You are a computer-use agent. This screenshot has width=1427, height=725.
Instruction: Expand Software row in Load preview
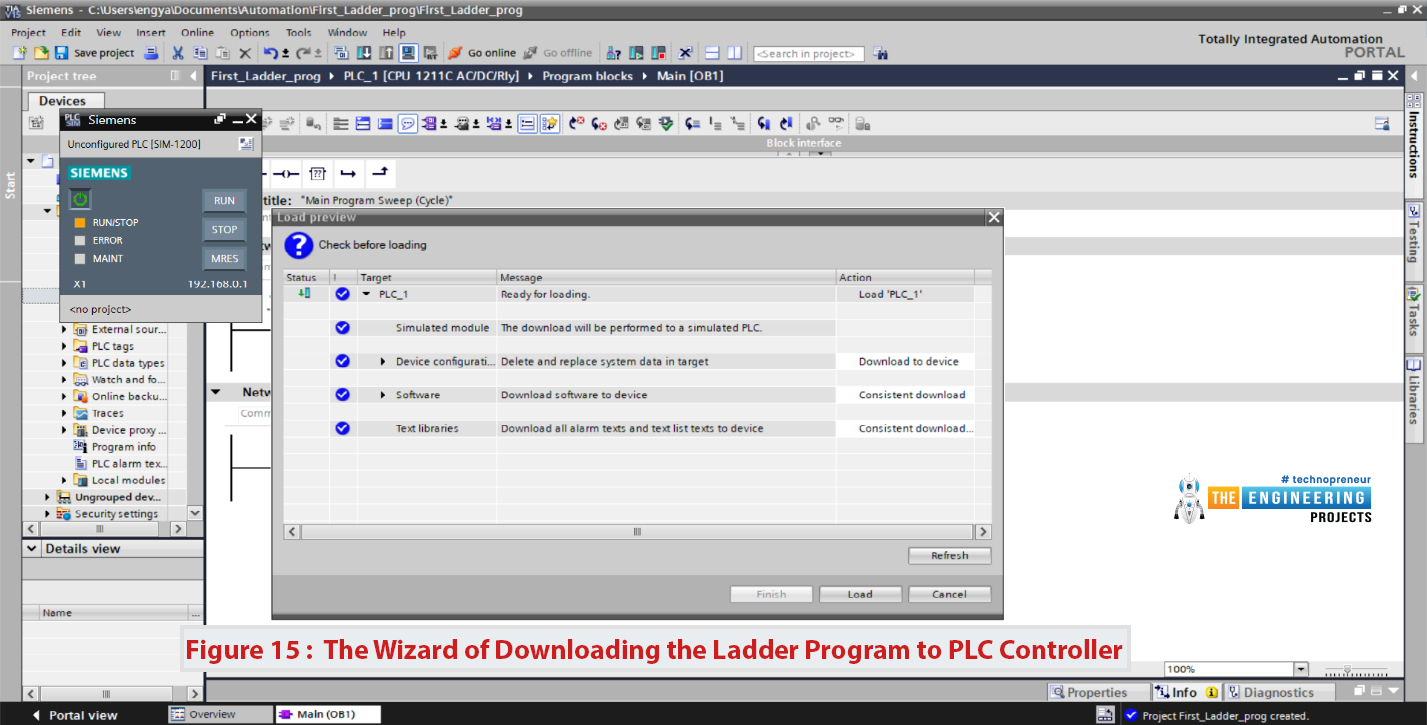[383, 395]
